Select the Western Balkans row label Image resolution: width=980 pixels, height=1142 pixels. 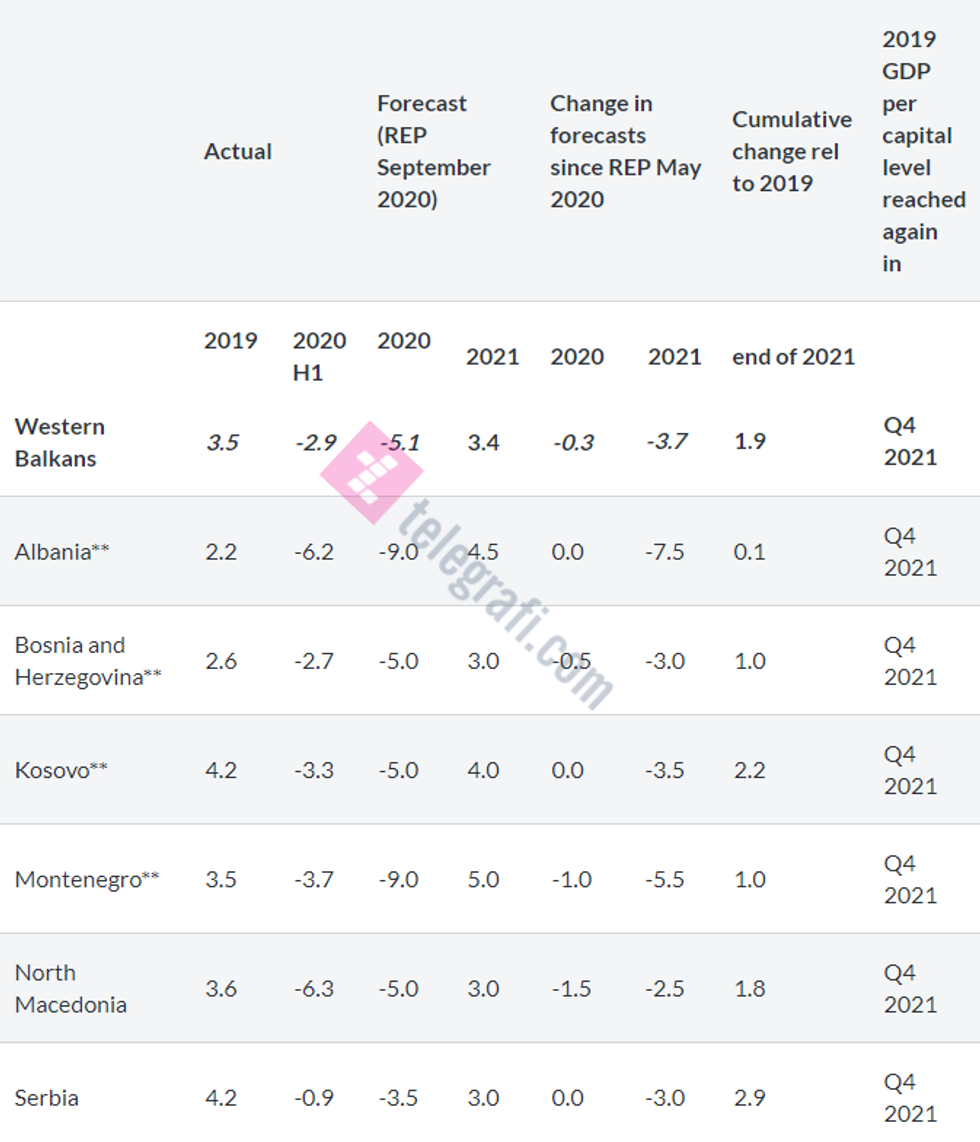click(60, 442)
